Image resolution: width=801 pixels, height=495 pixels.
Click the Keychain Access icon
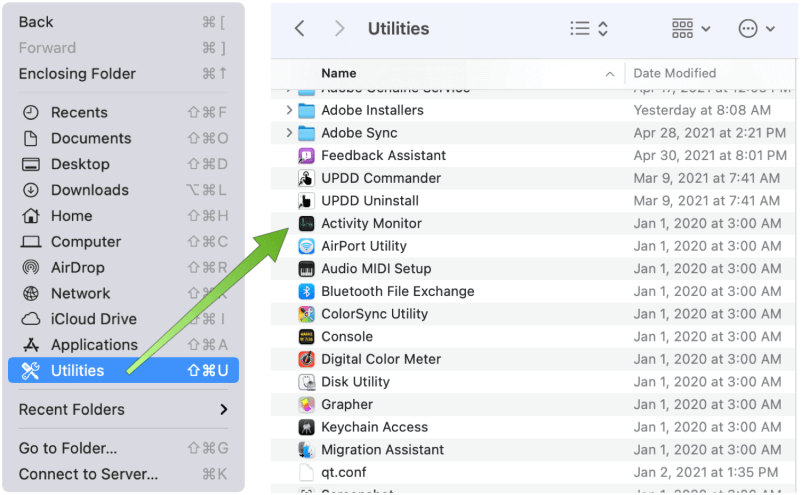307,428
